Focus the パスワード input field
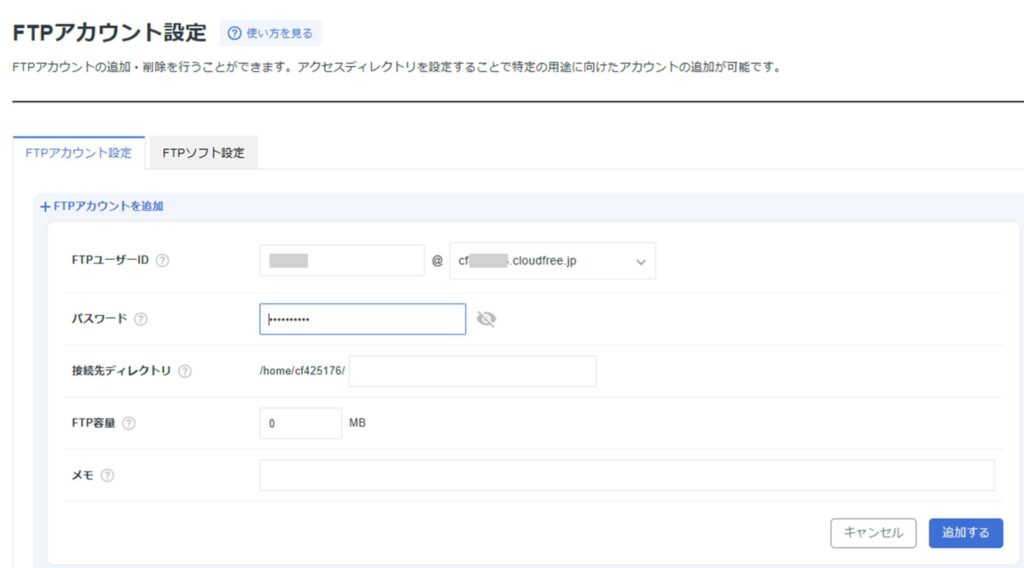The image size is (1024, 568). tap(362, 319)
